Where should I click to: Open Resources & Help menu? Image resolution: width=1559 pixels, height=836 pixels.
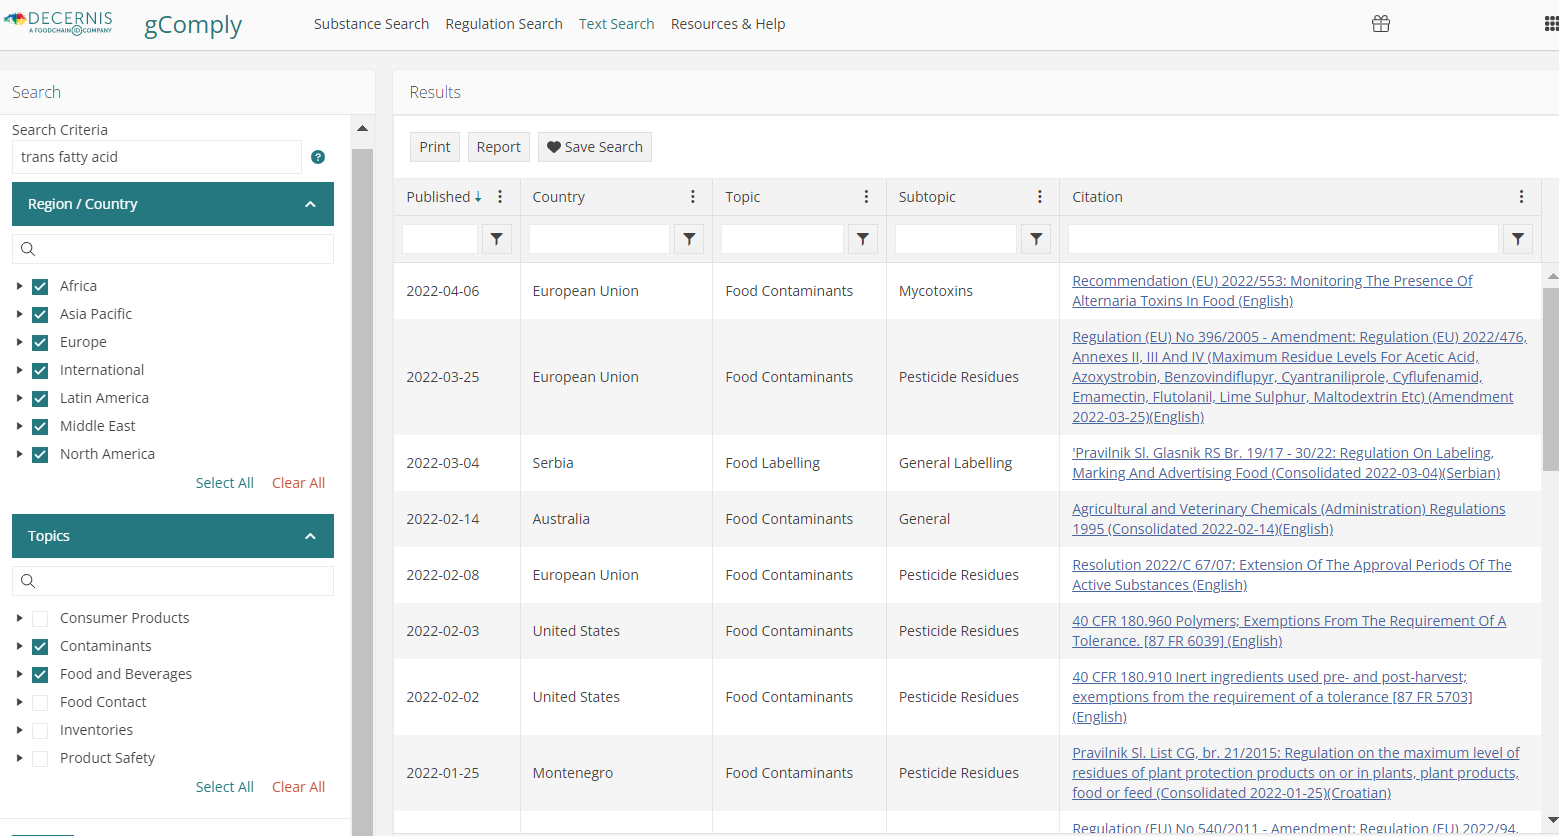tap(728, 24)
